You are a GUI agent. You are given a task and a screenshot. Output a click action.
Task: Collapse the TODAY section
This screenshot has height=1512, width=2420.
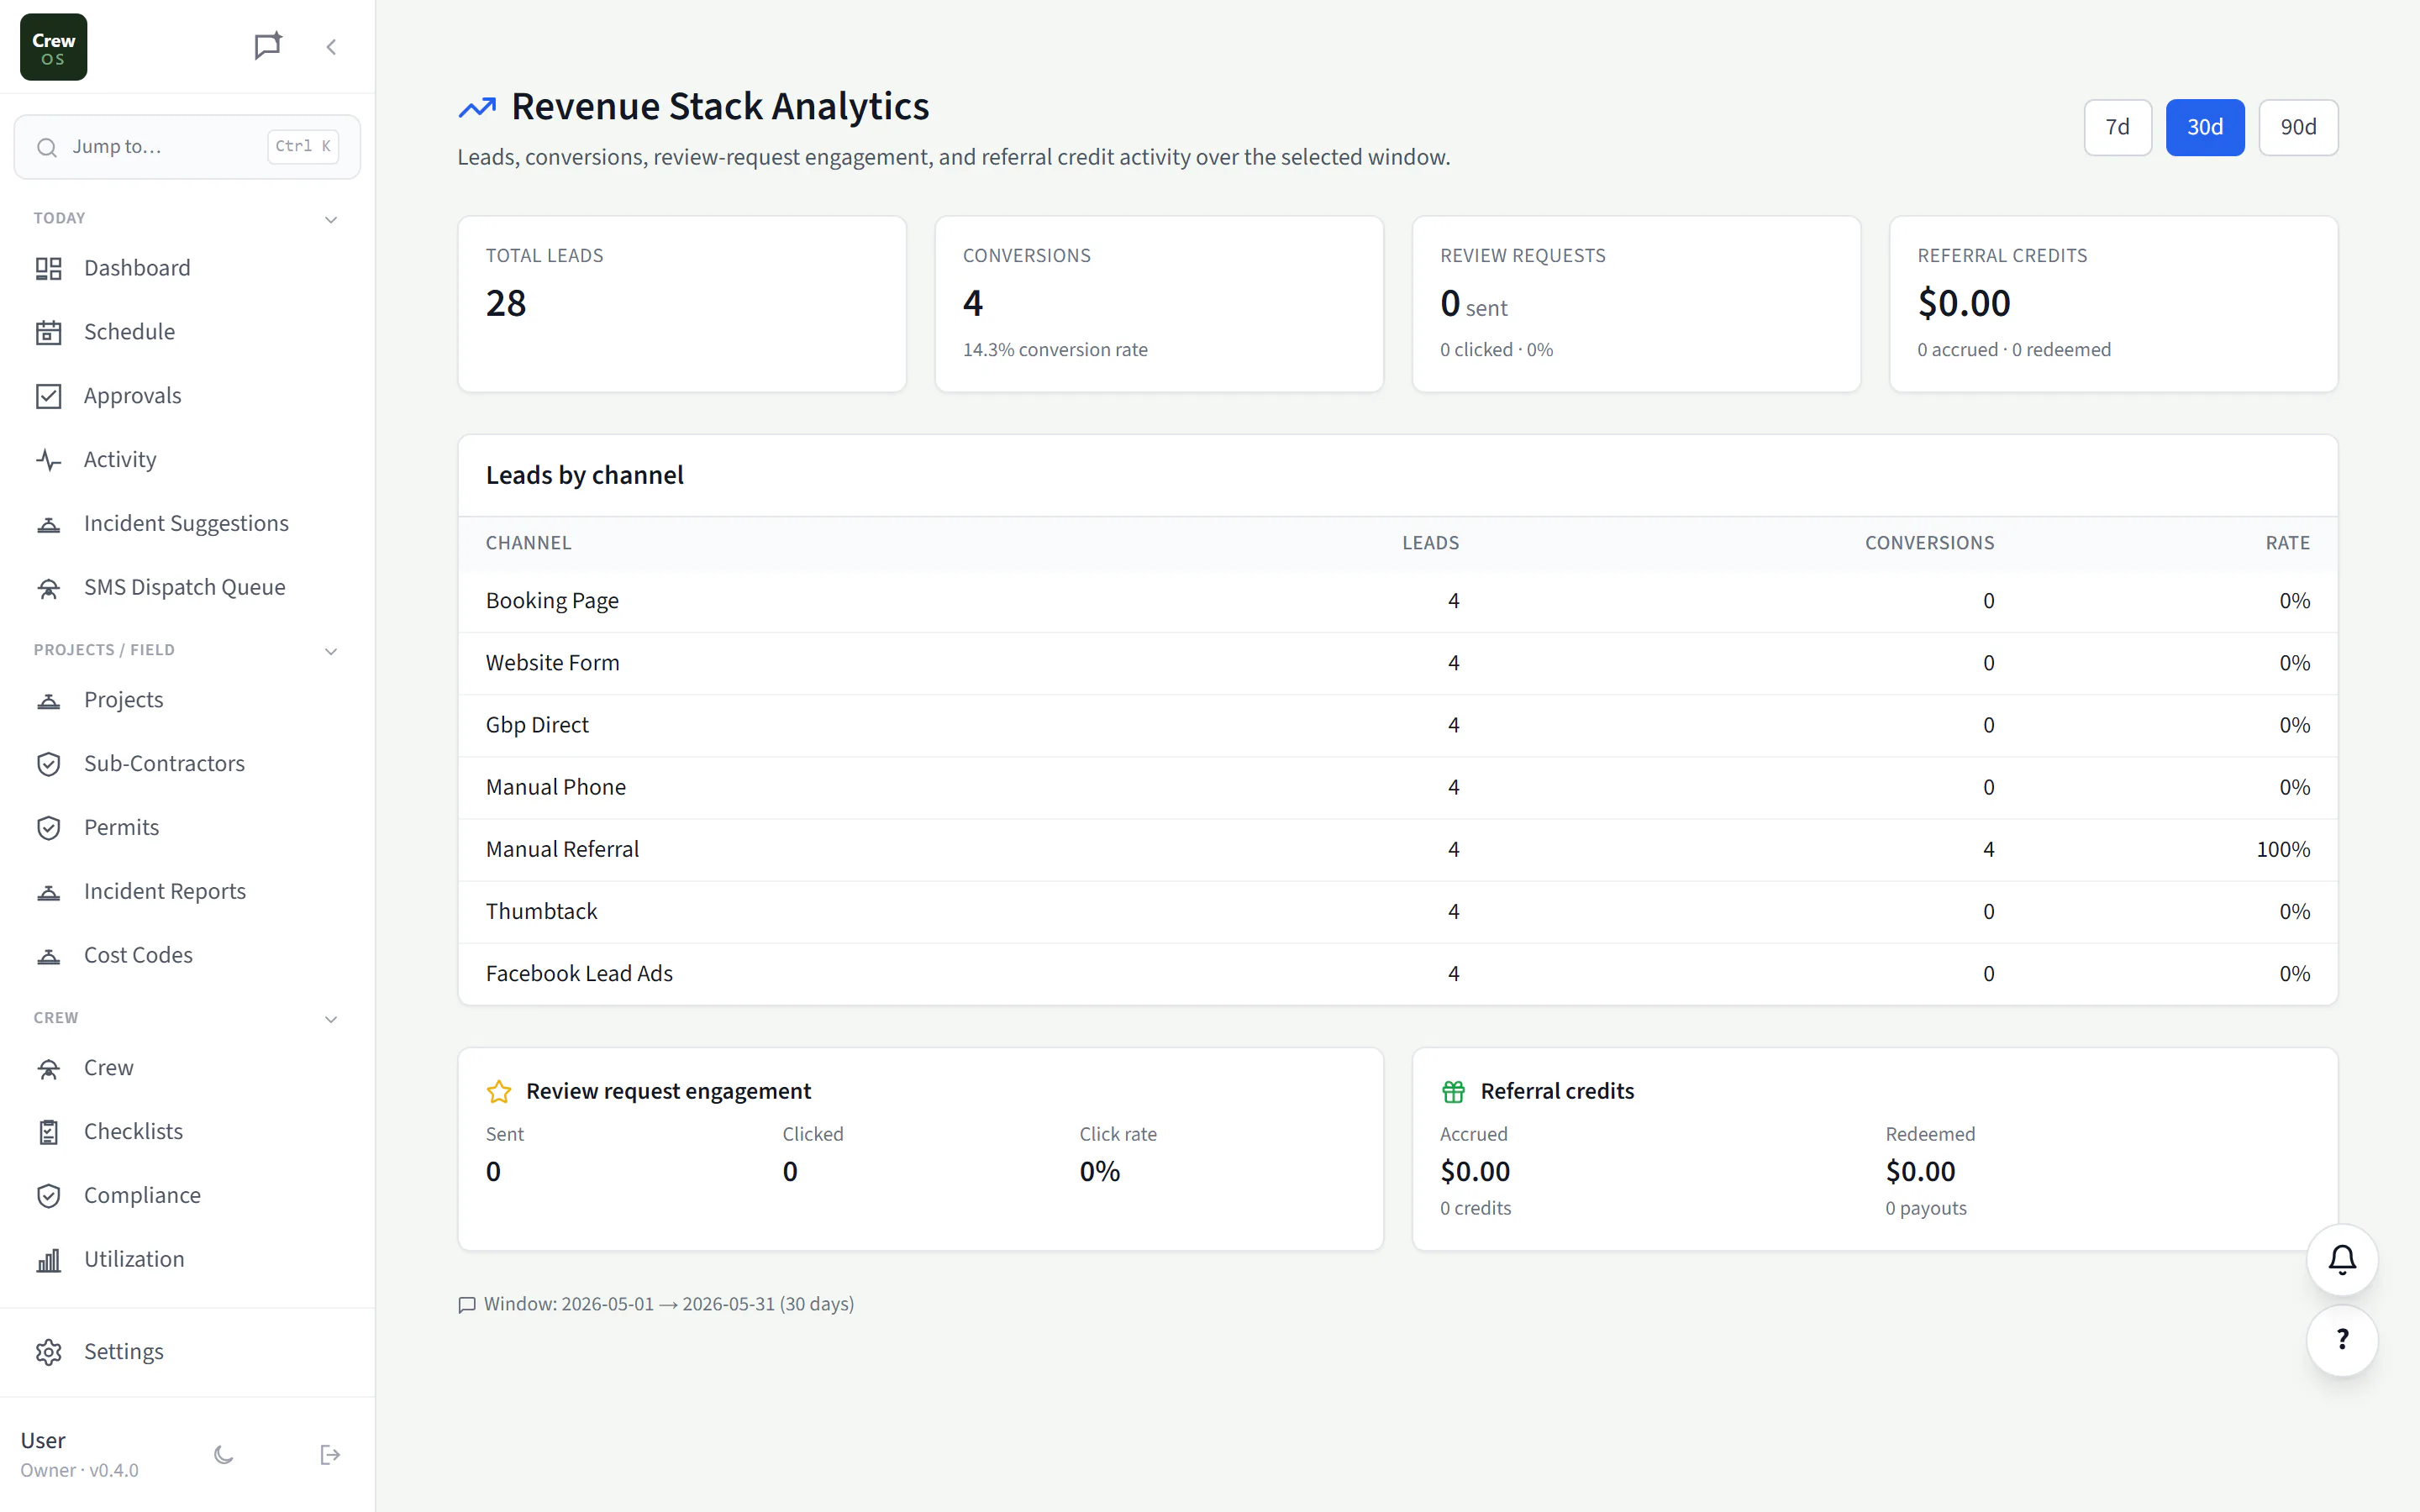coord(331,219)
